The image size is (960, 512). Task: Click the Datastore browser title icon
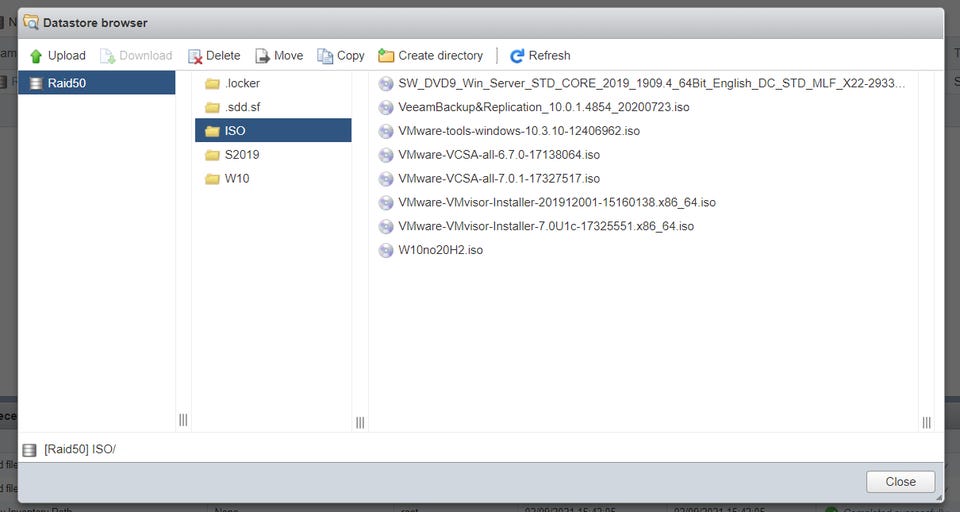pyautogui.click(x=31, y=23)
